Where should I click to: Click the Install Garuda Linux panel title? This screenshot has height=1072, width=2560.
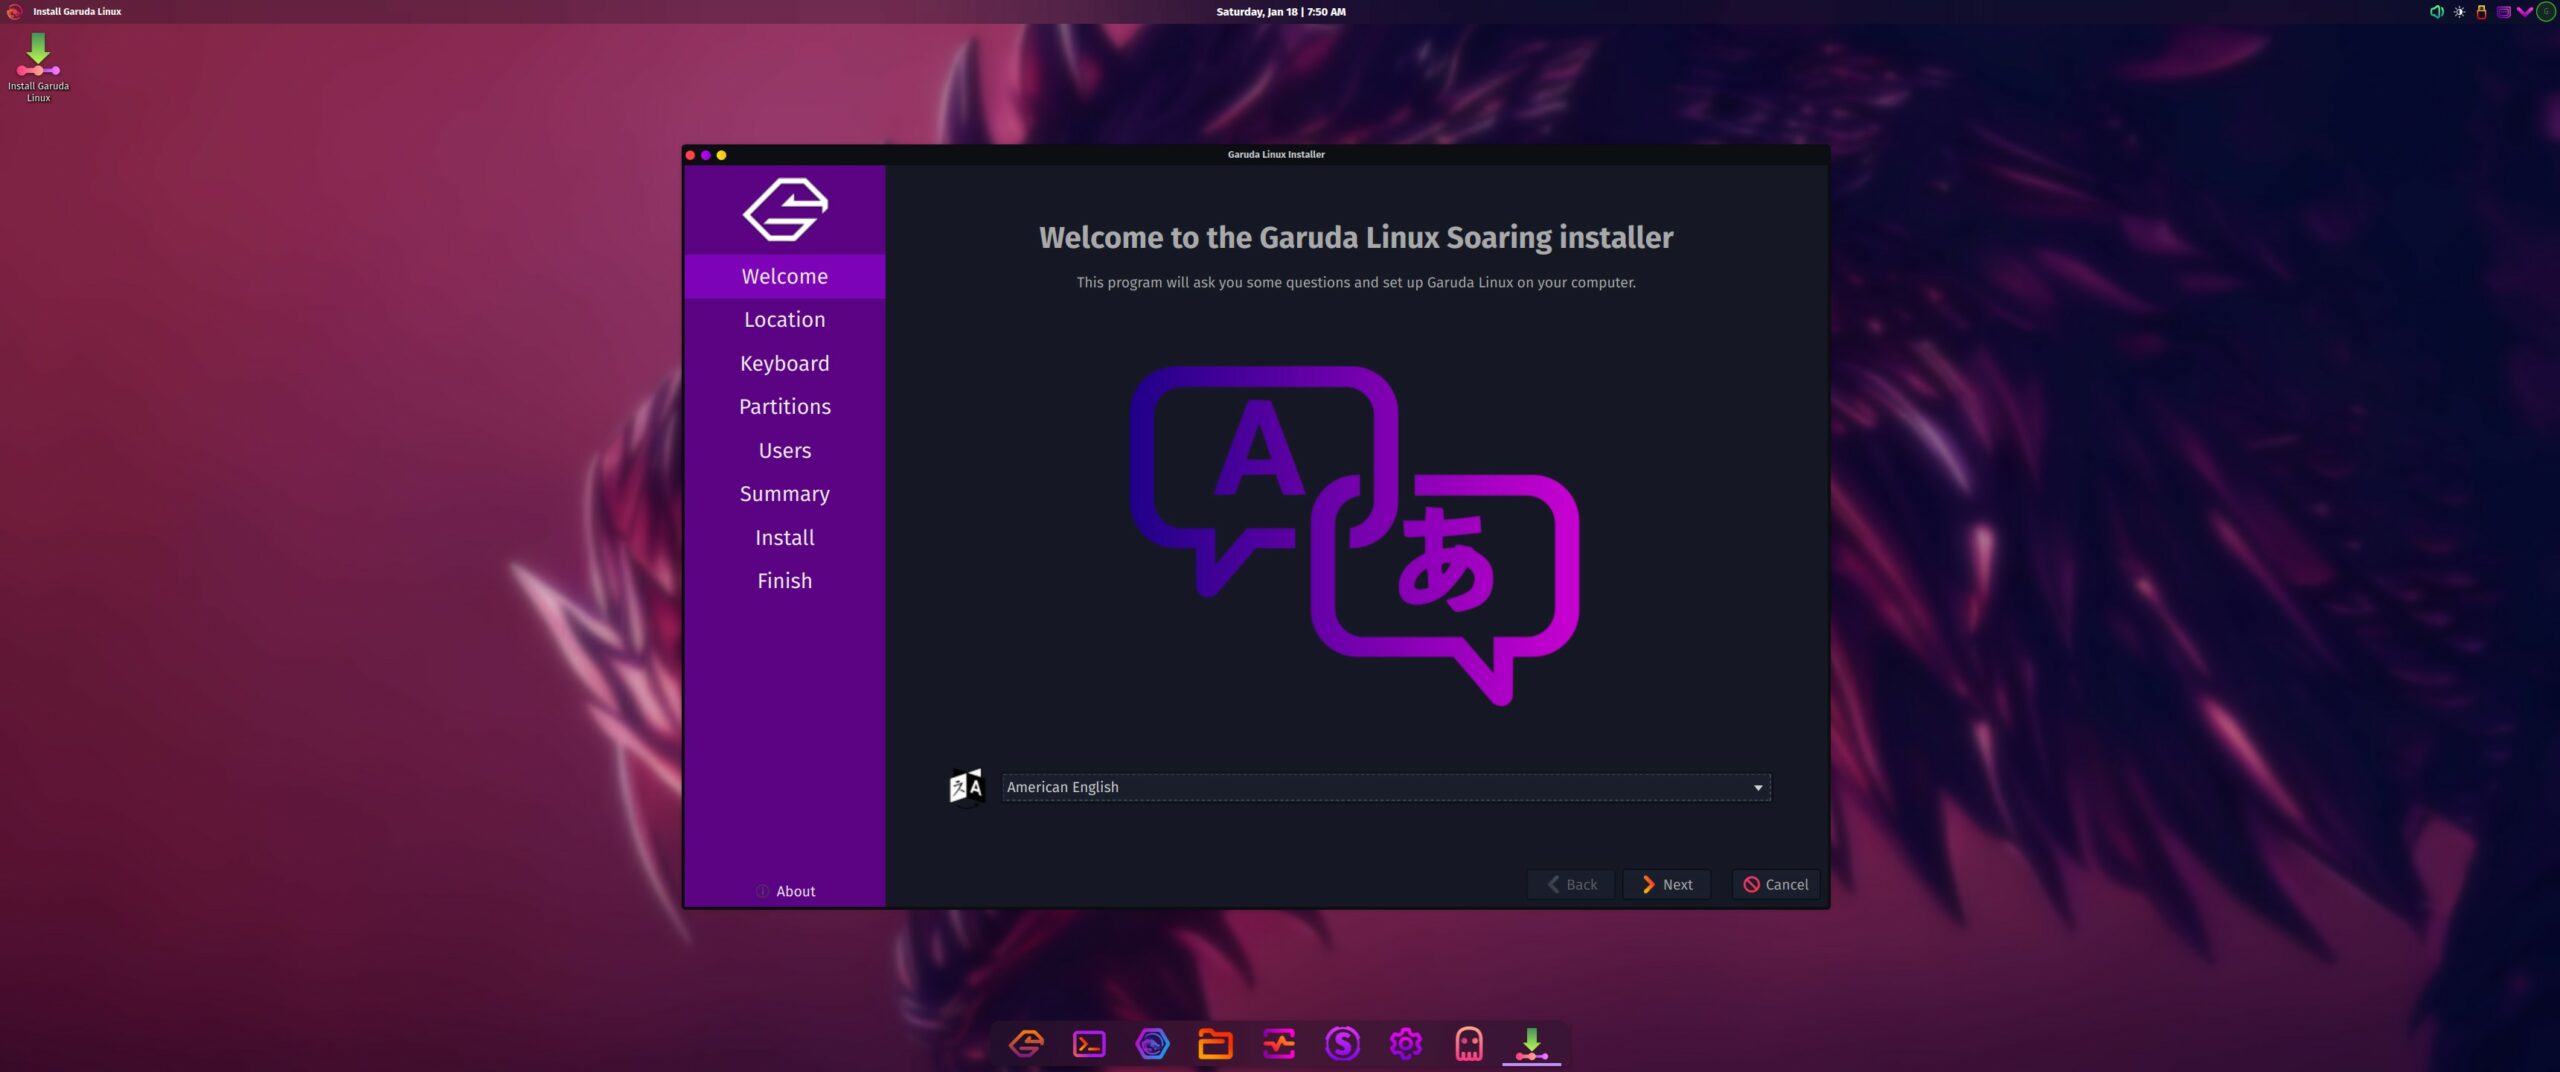click(x=77, y=12)
